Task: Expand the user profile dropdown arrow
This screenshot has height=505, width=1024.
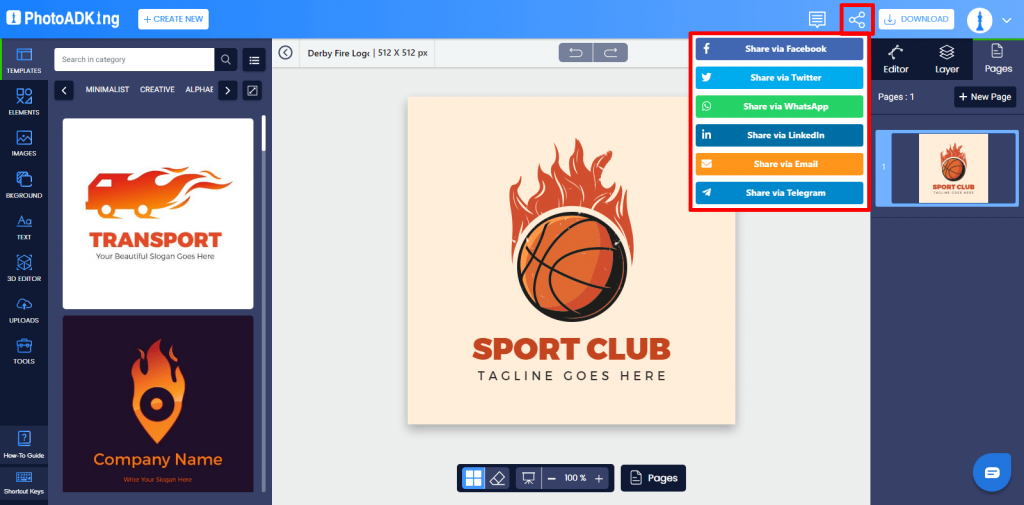Action: coord(1006,20)
